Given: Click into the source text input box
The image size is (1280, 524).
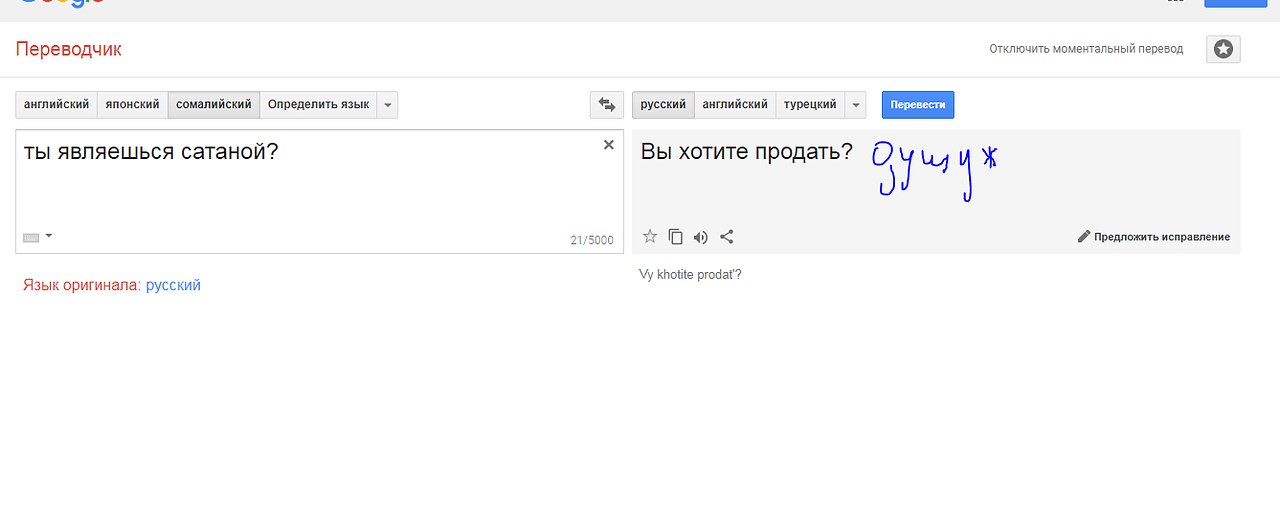Looking at the screenshot, I should pos(320,191).
